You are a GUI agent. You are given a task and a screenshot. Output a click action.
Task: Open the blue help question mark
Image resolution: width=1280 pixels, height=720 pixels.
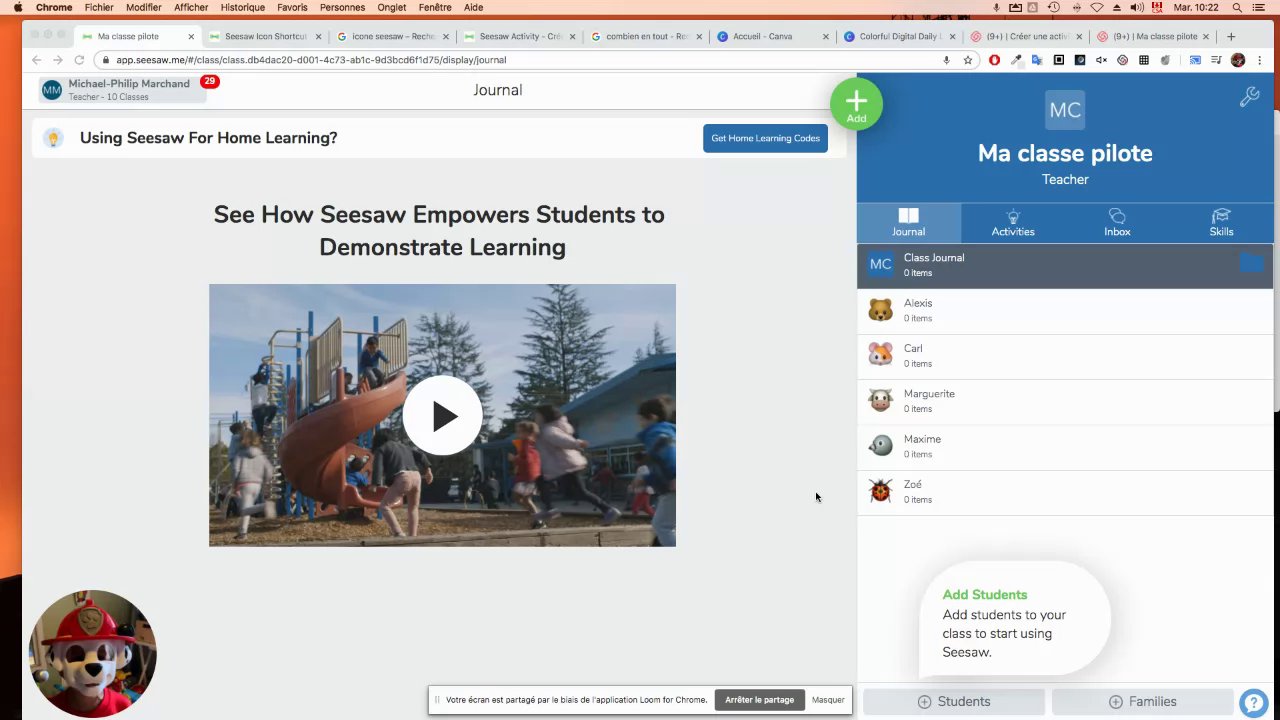coord(1253,704)
